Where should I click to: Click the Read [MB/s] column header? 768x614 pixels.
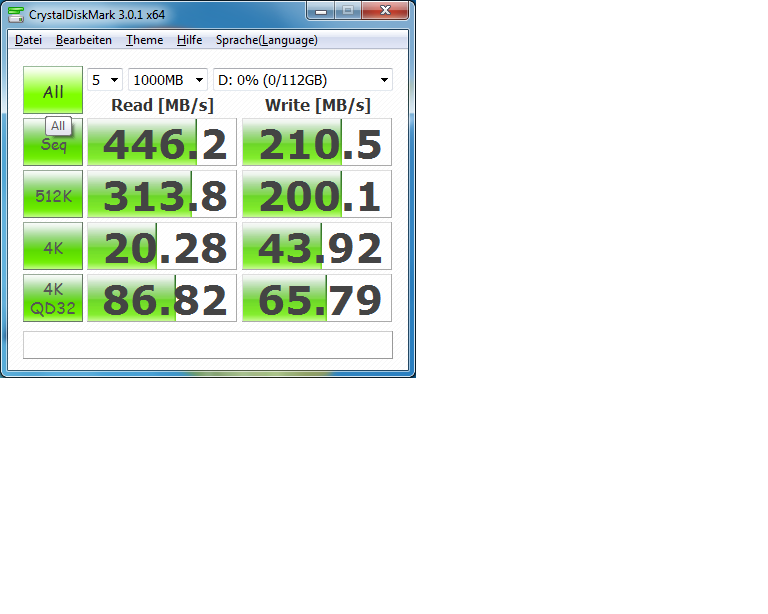pyautogui.click(x=162, y=105)
